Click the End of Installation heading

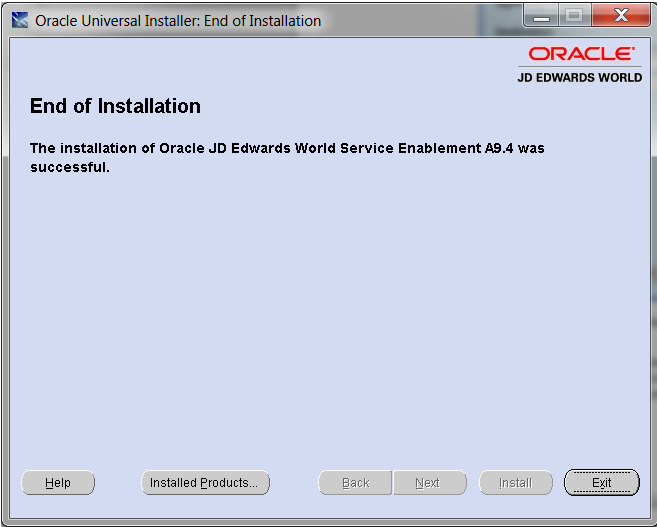[115, 106]
